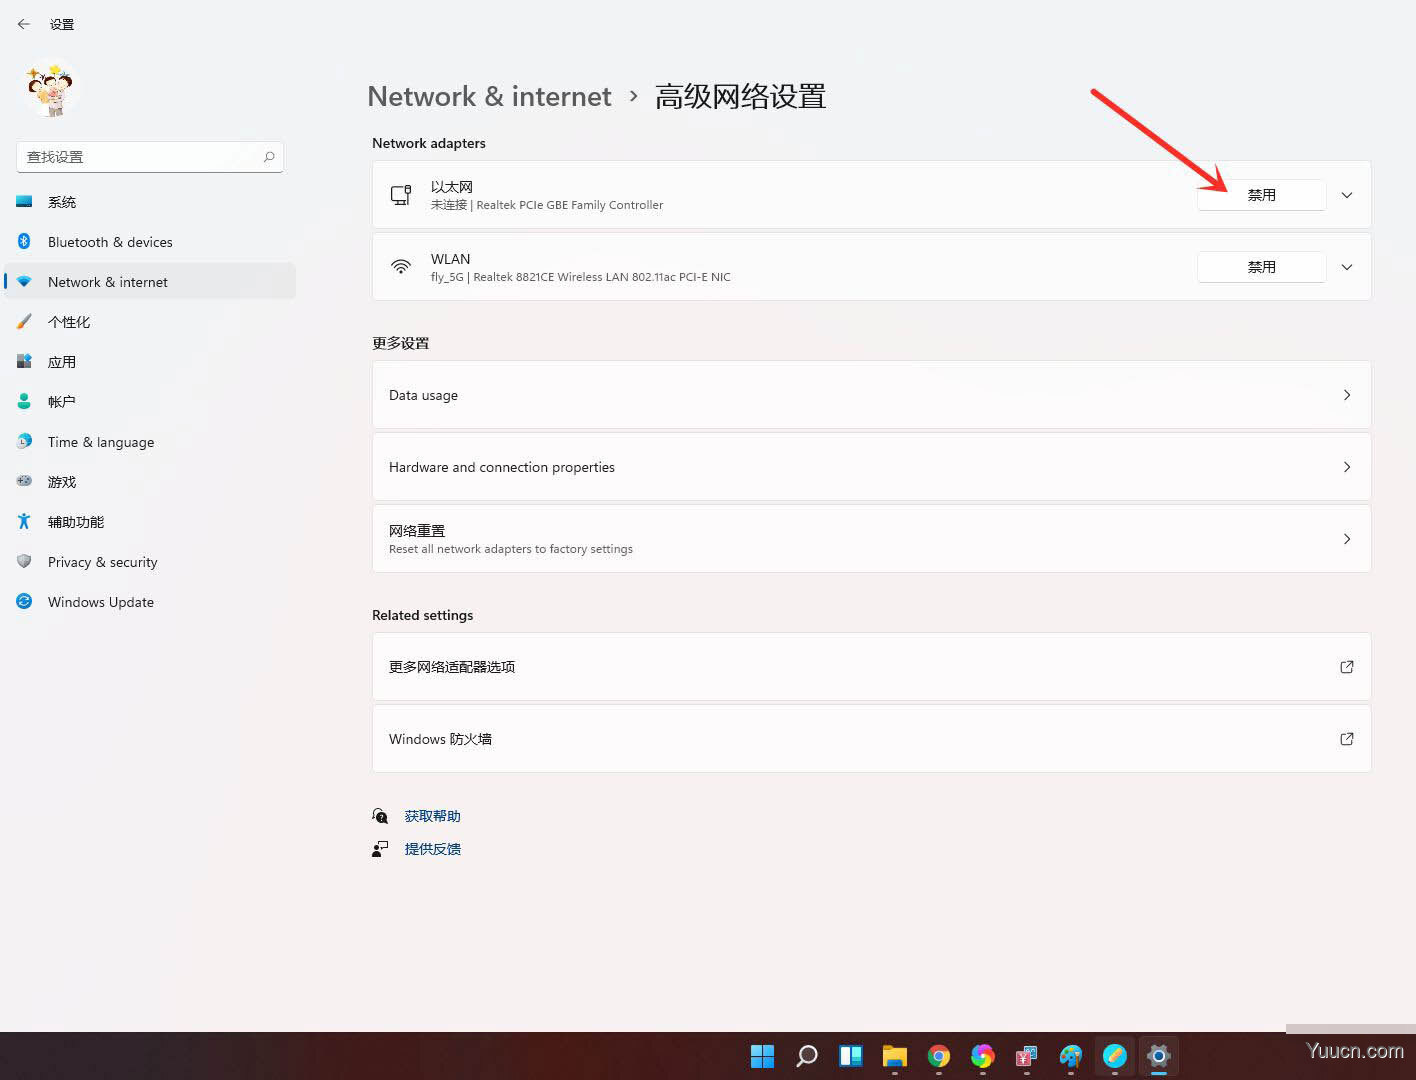Open 系统 settings category
This screenshot has height=1080, width=1416.
pyautogui.click(x=150, y=202)
